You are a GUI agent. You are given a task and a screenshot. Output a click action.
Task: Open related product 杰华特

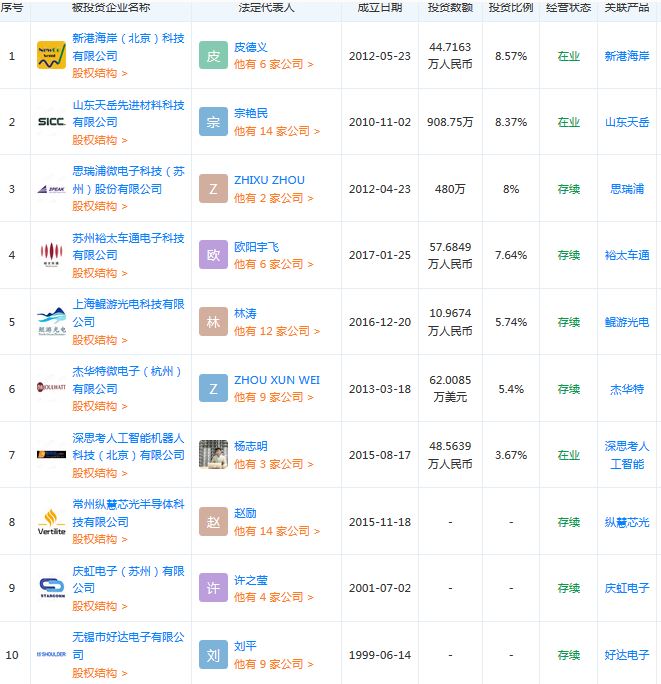(627, 389)
